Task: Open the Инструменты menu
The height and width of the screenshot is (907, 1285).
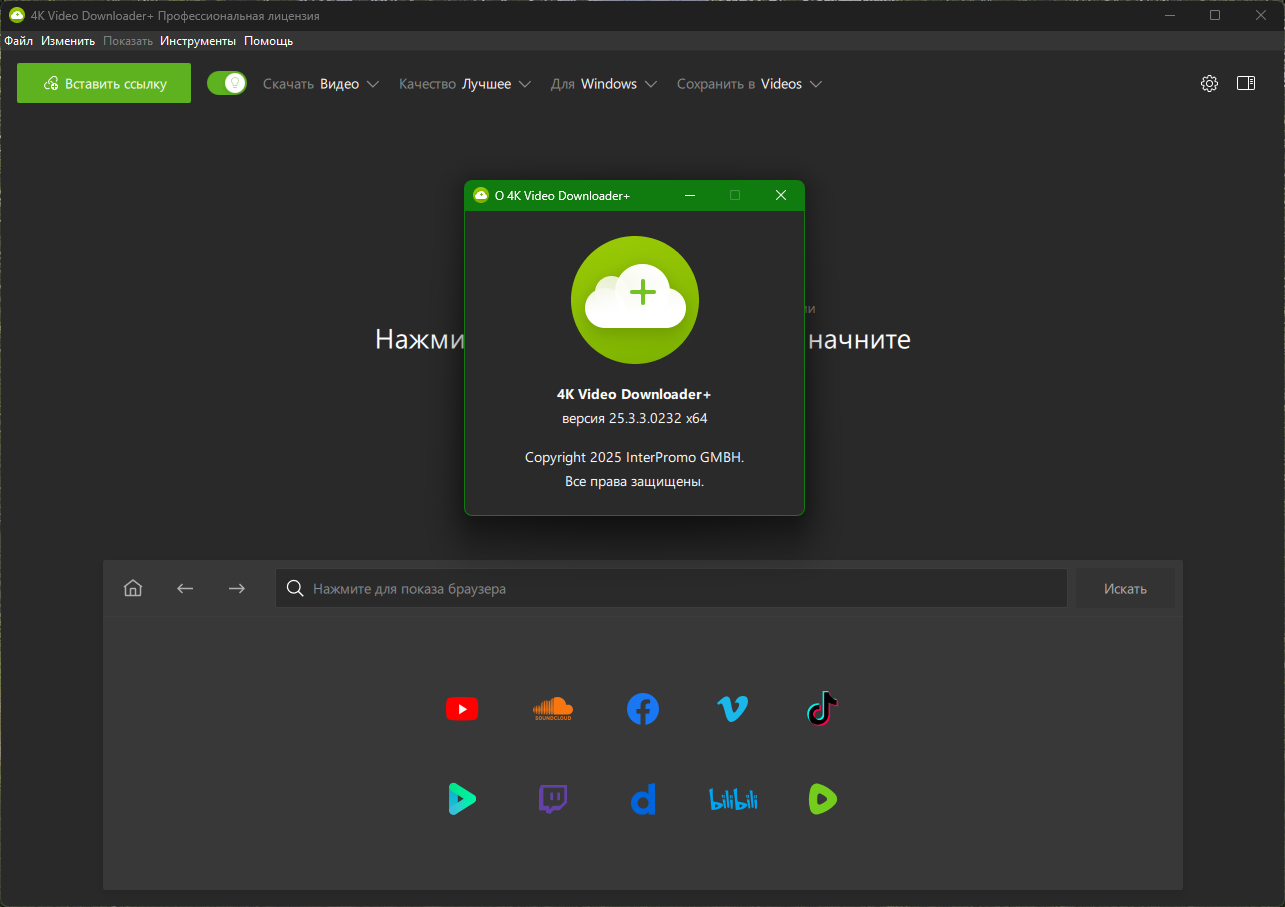Action: click(197, 41)
